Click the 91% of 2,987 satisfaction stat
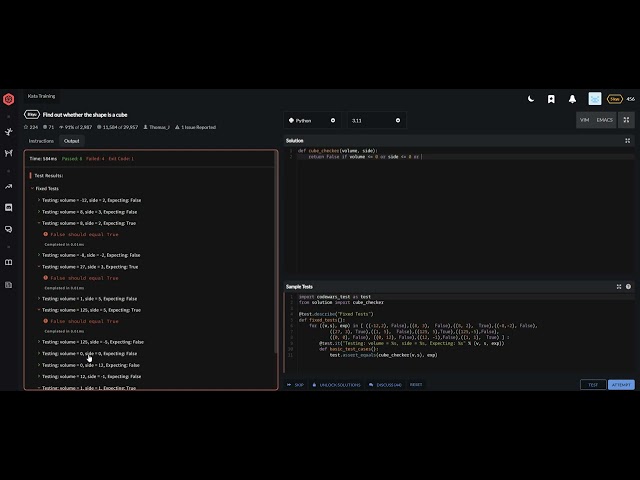 click(x=76, y=127)
